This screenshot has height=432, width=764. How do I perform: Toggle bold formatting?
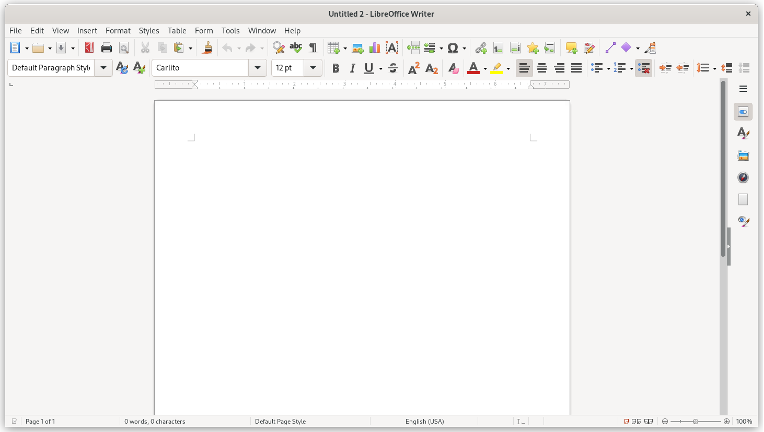(x=335, y=68)
